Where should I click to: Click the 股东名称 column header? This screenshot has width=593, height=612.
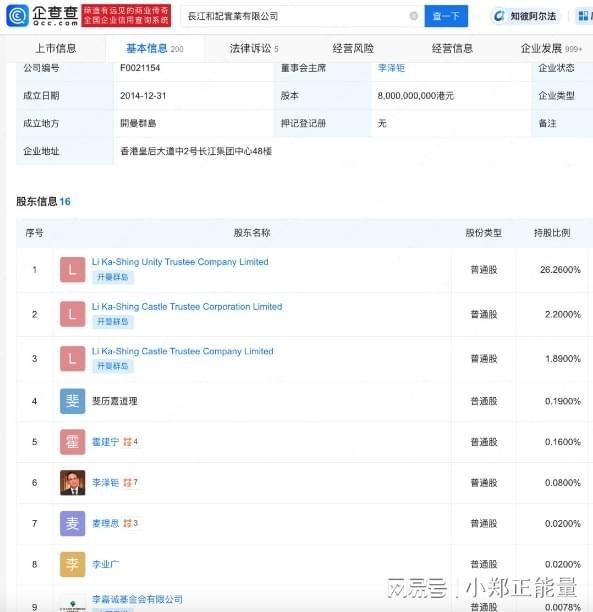[x=252, y=233]
